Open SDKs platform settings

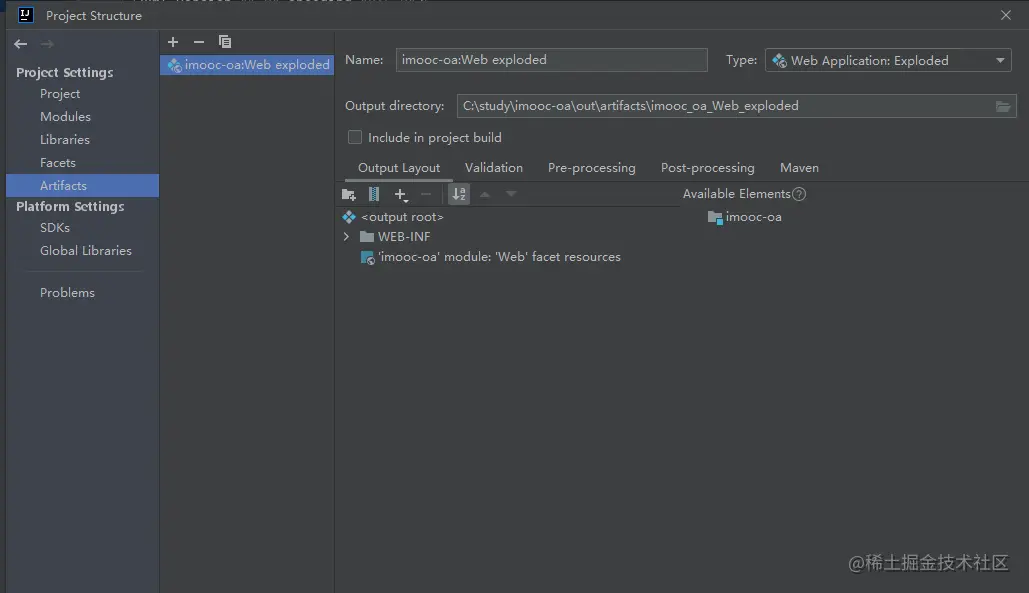(54, 228)
